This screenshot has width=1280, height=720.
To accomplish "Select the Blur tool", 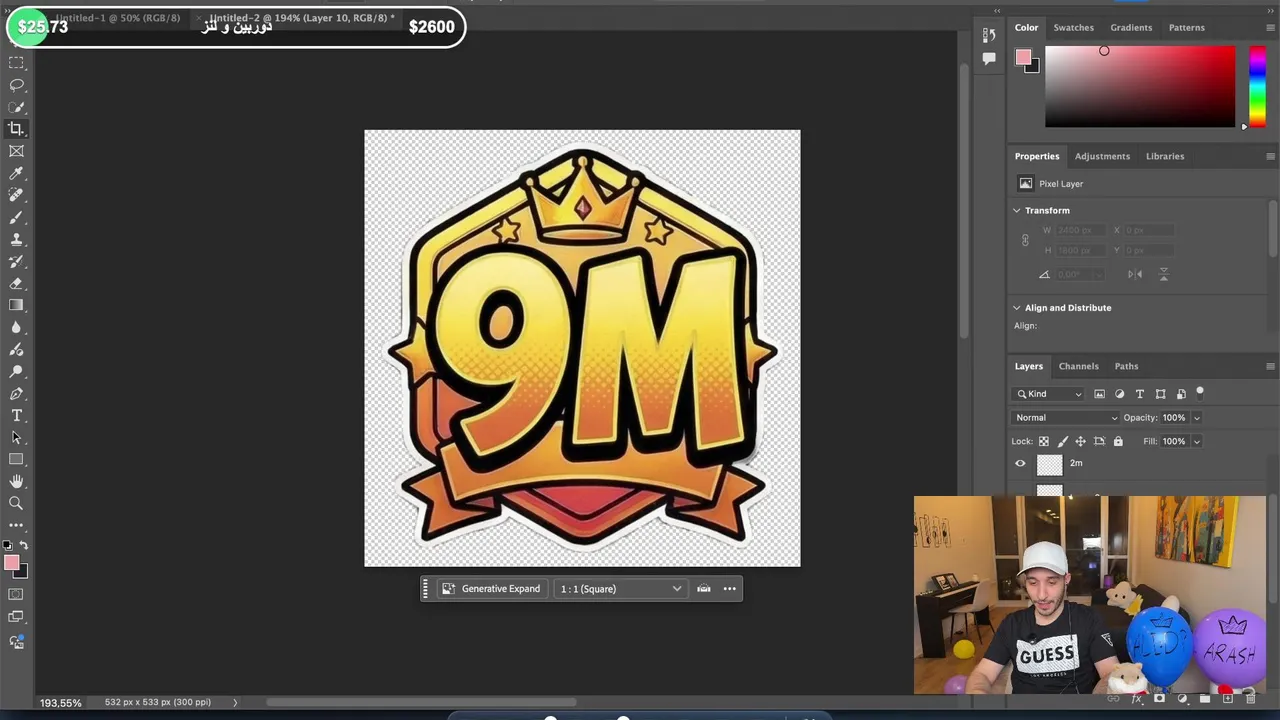I will point(16,327).
